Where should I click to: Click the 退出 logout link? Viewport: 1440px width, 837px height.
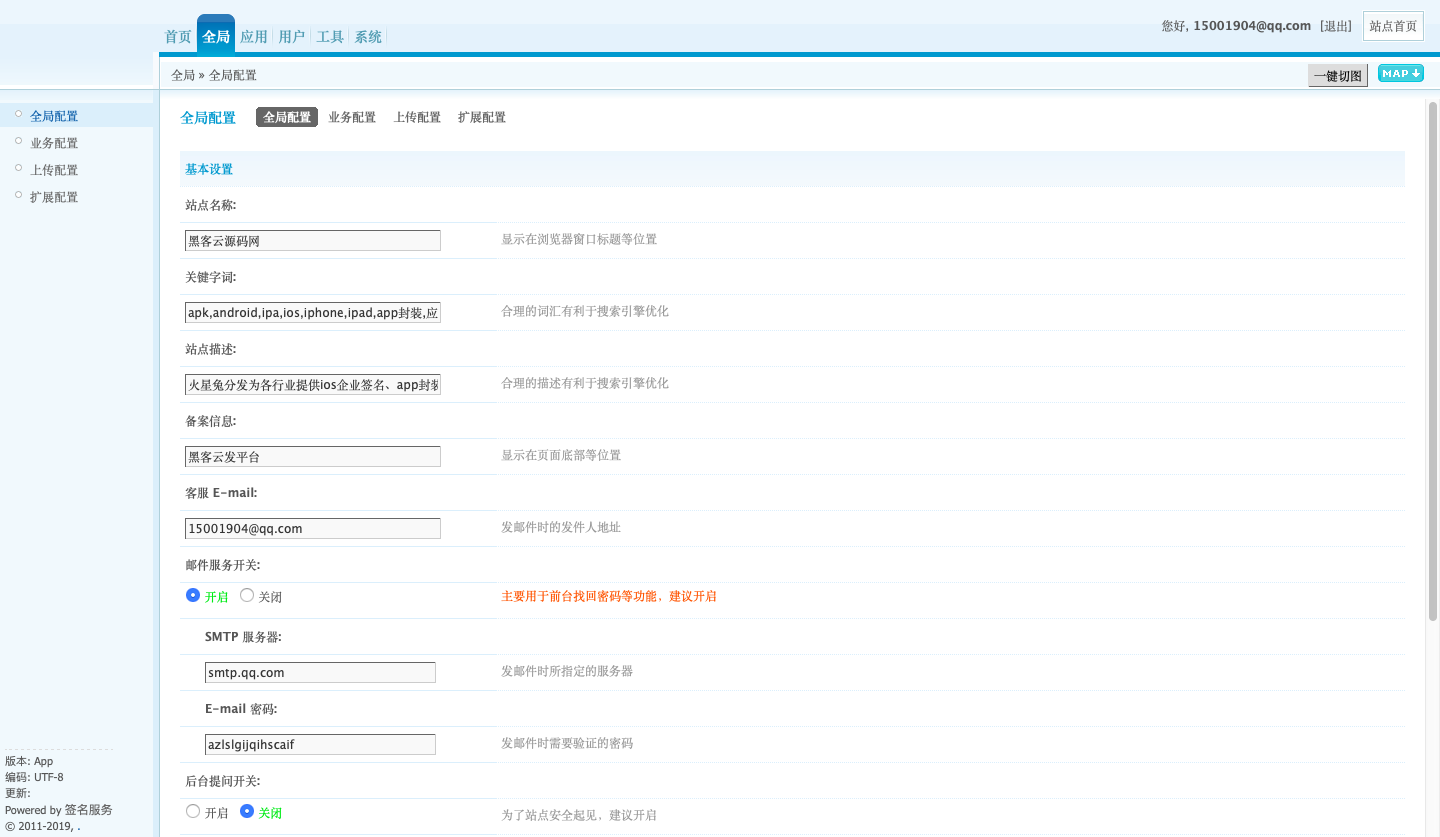pos(1336,26)
